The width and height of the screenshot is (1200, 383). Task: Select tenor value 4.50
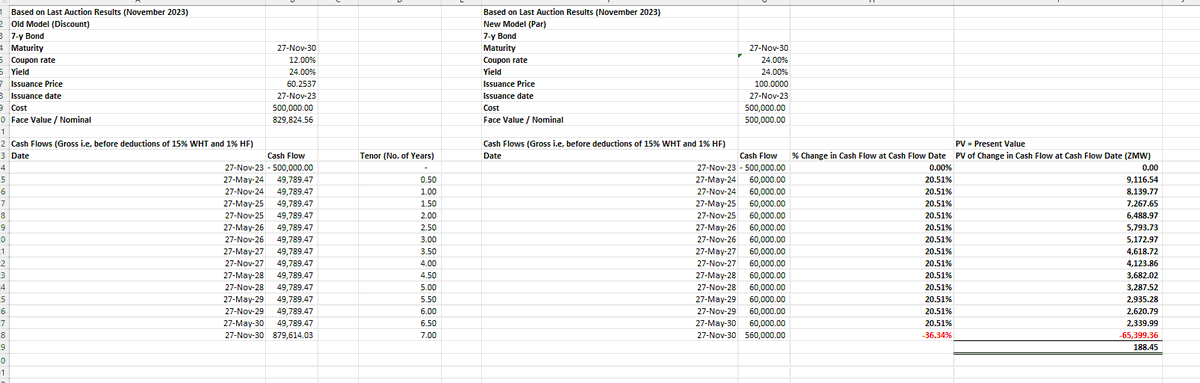coord(427,275)
